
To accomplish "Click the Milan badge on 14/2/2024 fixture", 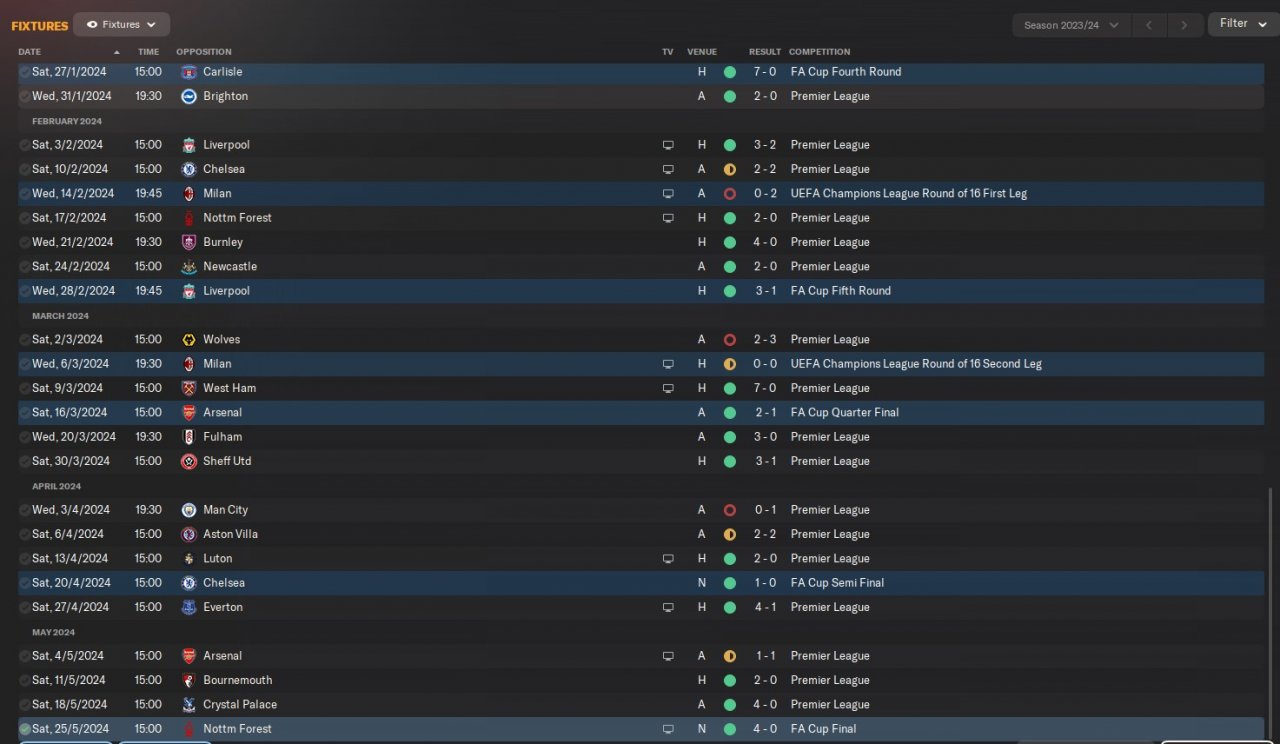I will pos(189,194).
